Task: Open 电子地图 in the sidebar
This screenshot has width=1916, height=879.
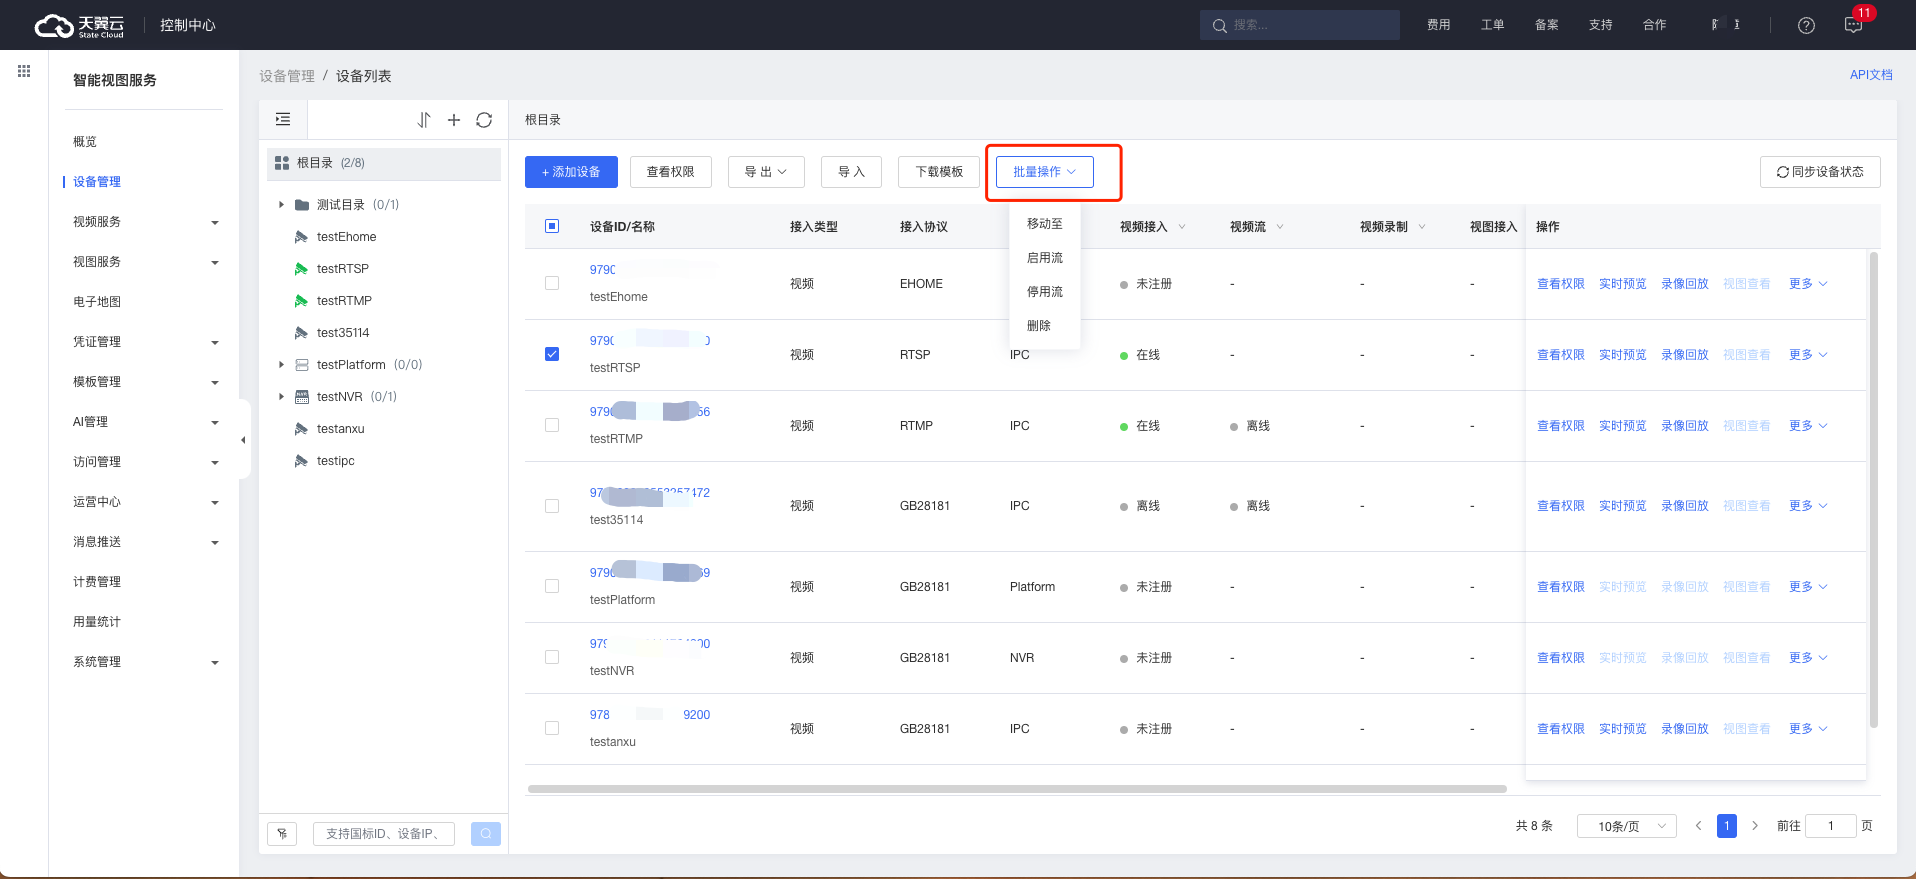Action: 97,302
